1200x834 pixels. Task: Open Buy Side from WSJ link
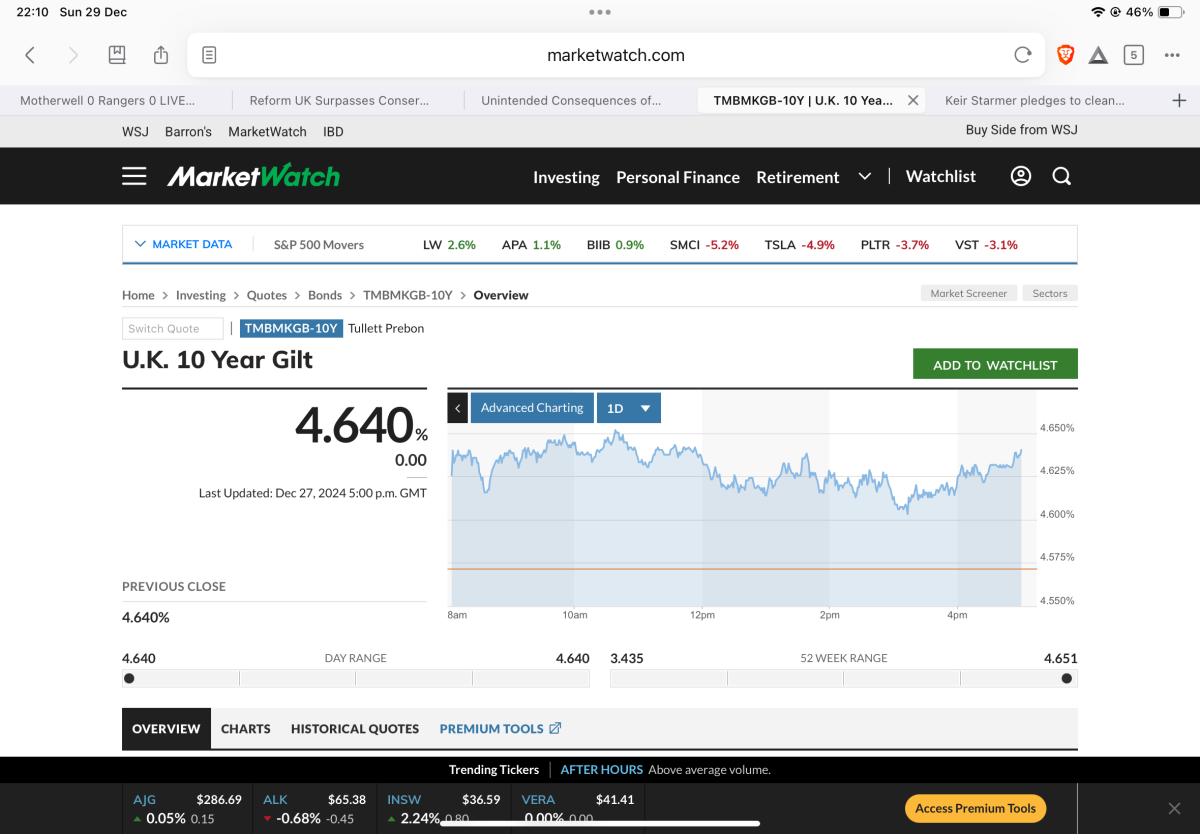pyautogui.click(x=1022, y=130)
